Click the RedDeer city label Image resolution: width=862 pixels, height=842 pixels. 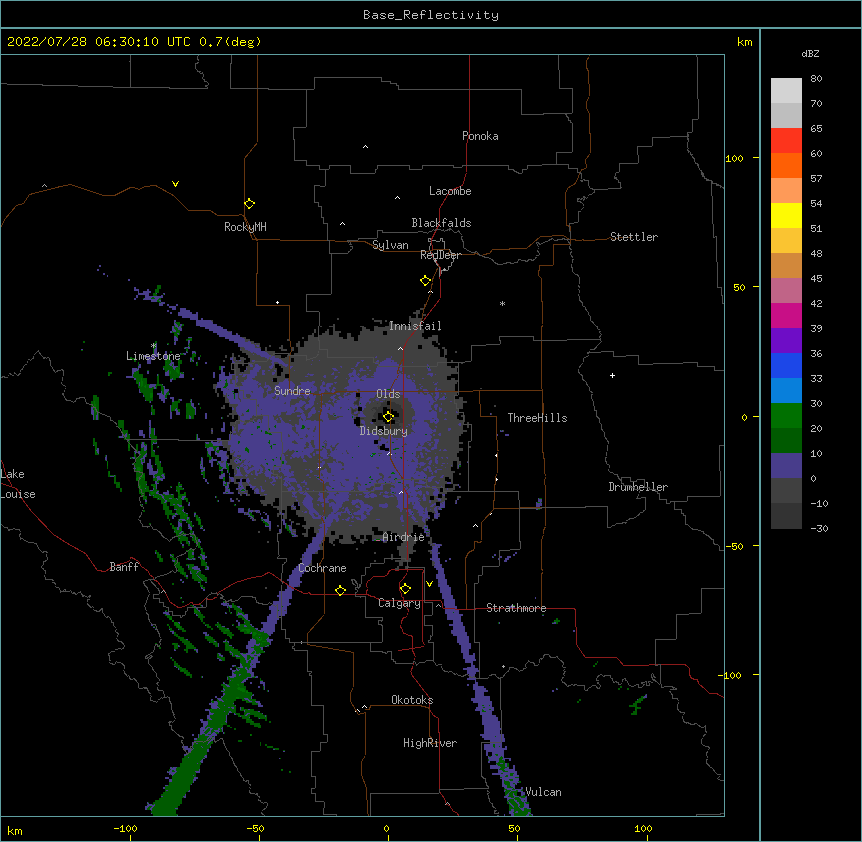440,255
